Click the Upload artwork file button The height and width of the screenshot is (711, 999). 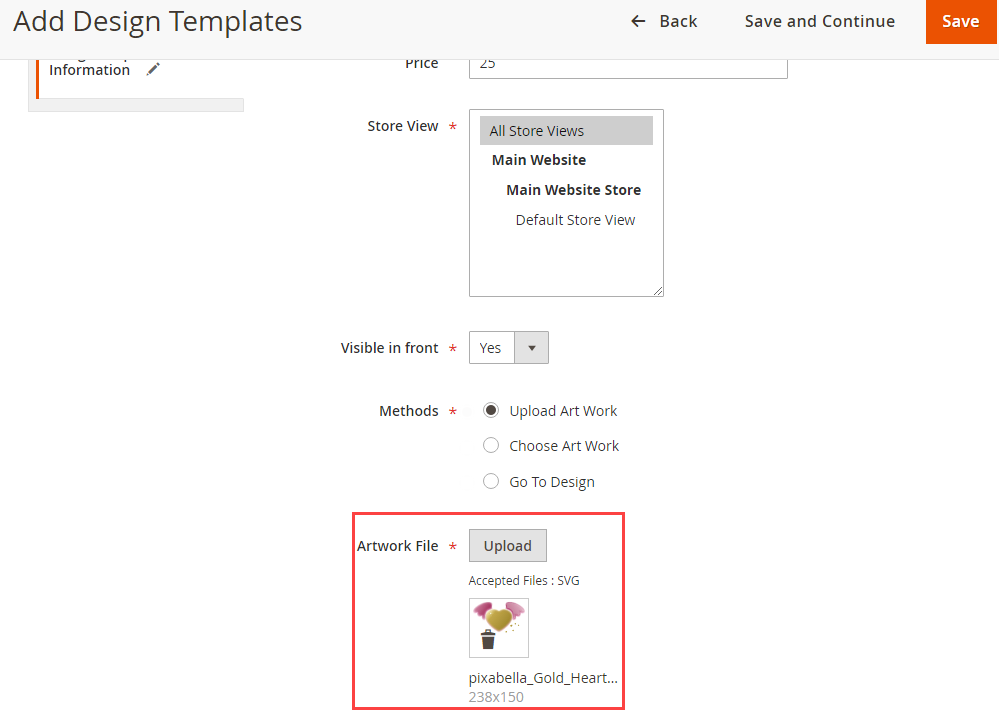(x=508, y=546)
